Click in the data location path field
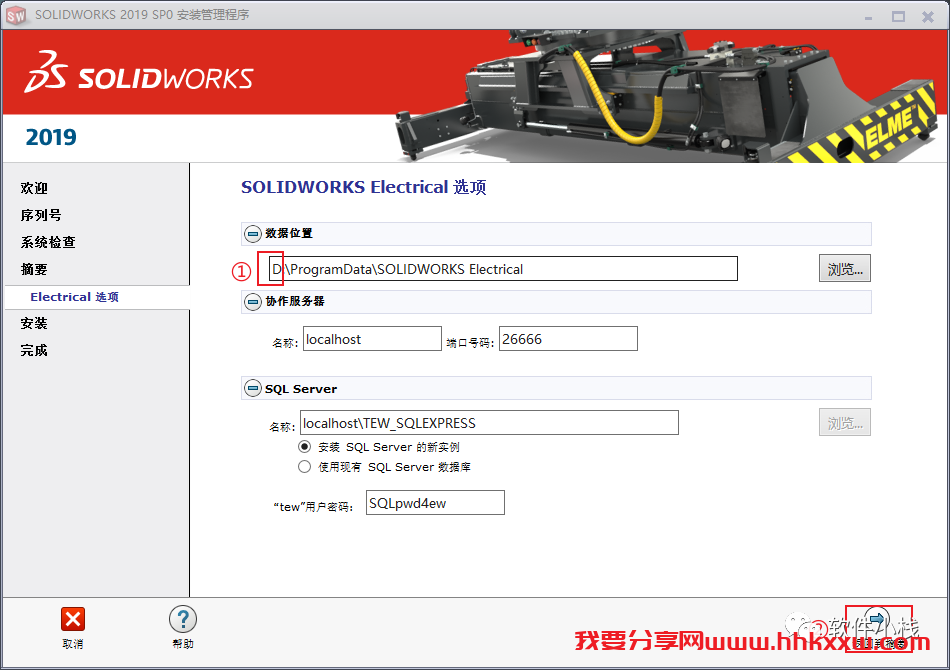 [x=503, y=268]
